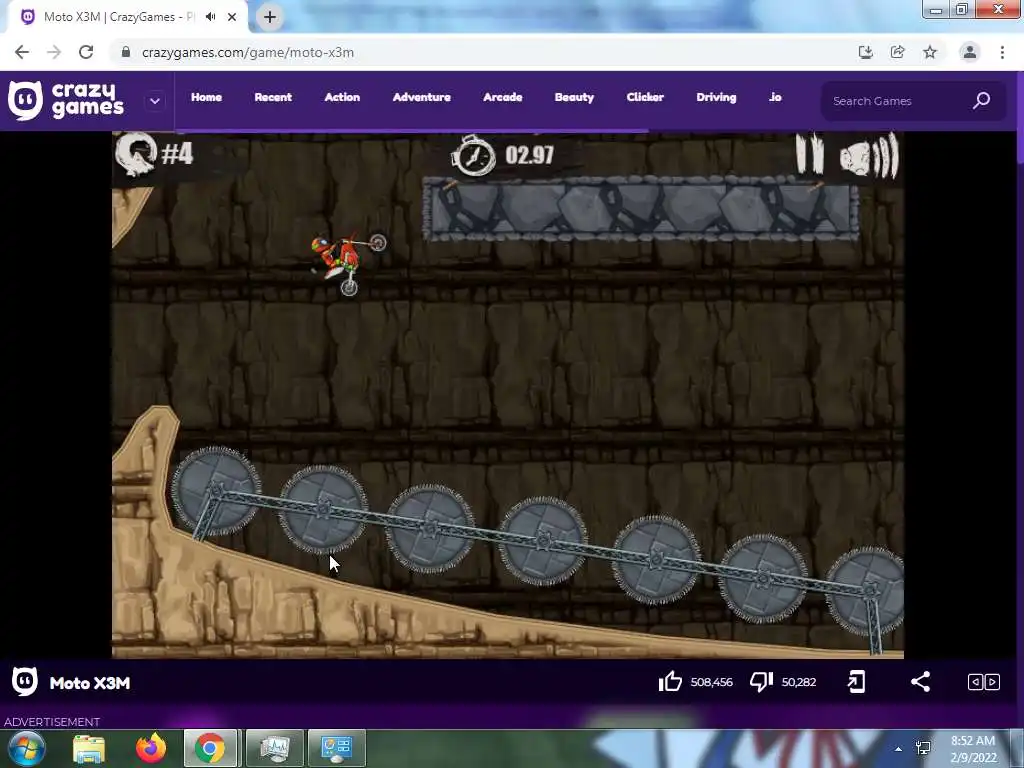Click the share page icon in address bar
1024x768 pixels.
897,52
